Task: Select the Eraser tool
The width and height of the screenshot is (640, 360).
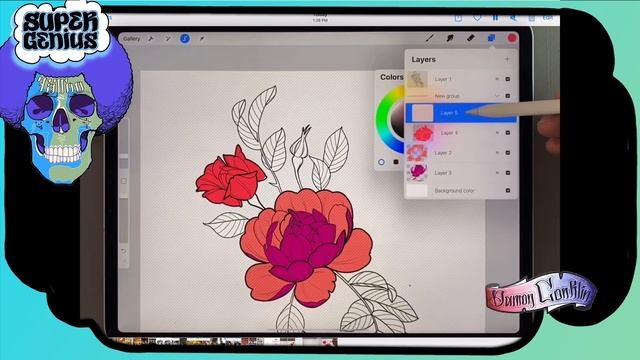Action: coord(471,38)
